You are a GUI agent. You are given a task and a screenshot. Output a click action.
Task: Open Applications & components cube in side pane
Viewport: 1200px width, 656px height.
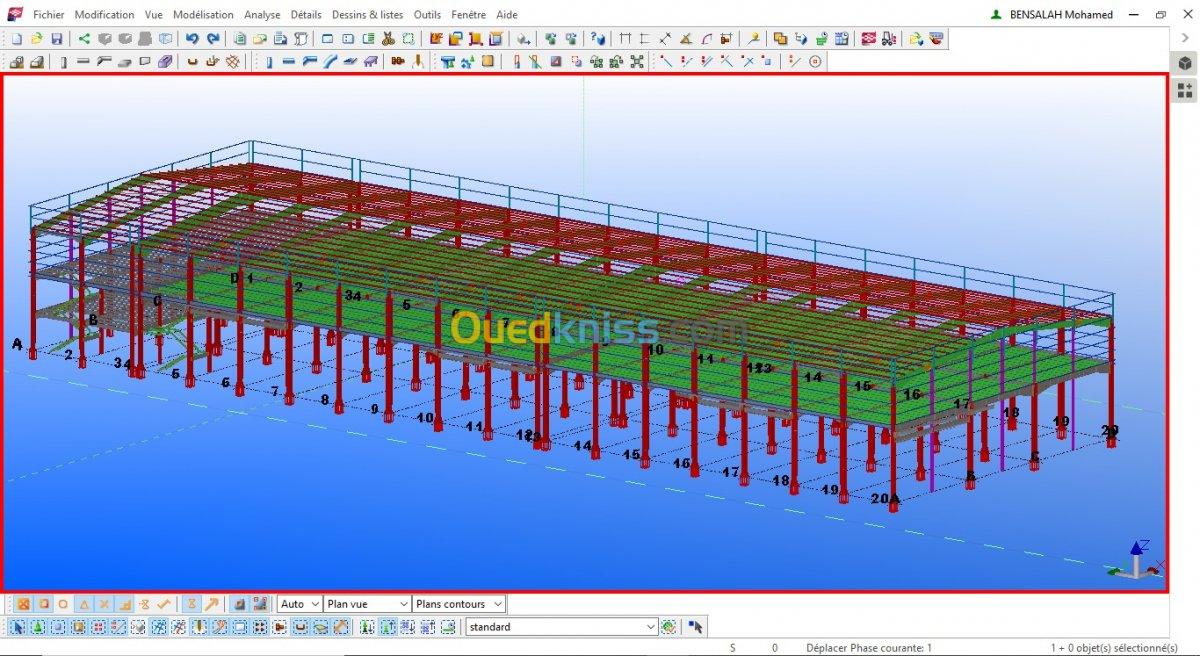[x=1185, y=64]
